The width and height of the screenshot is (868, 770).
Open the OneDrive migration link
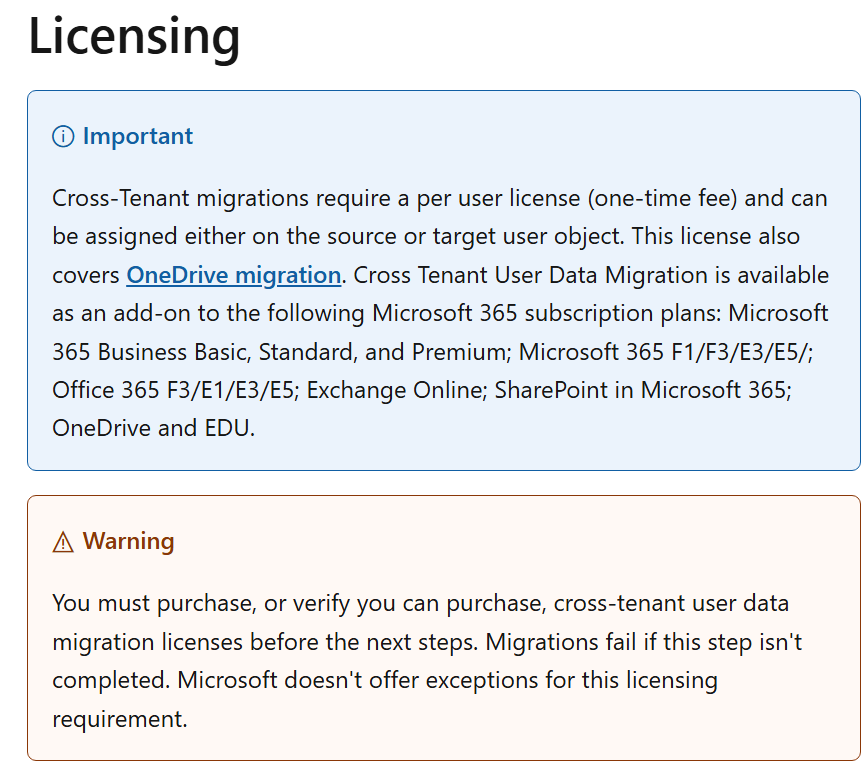(233, 275)
